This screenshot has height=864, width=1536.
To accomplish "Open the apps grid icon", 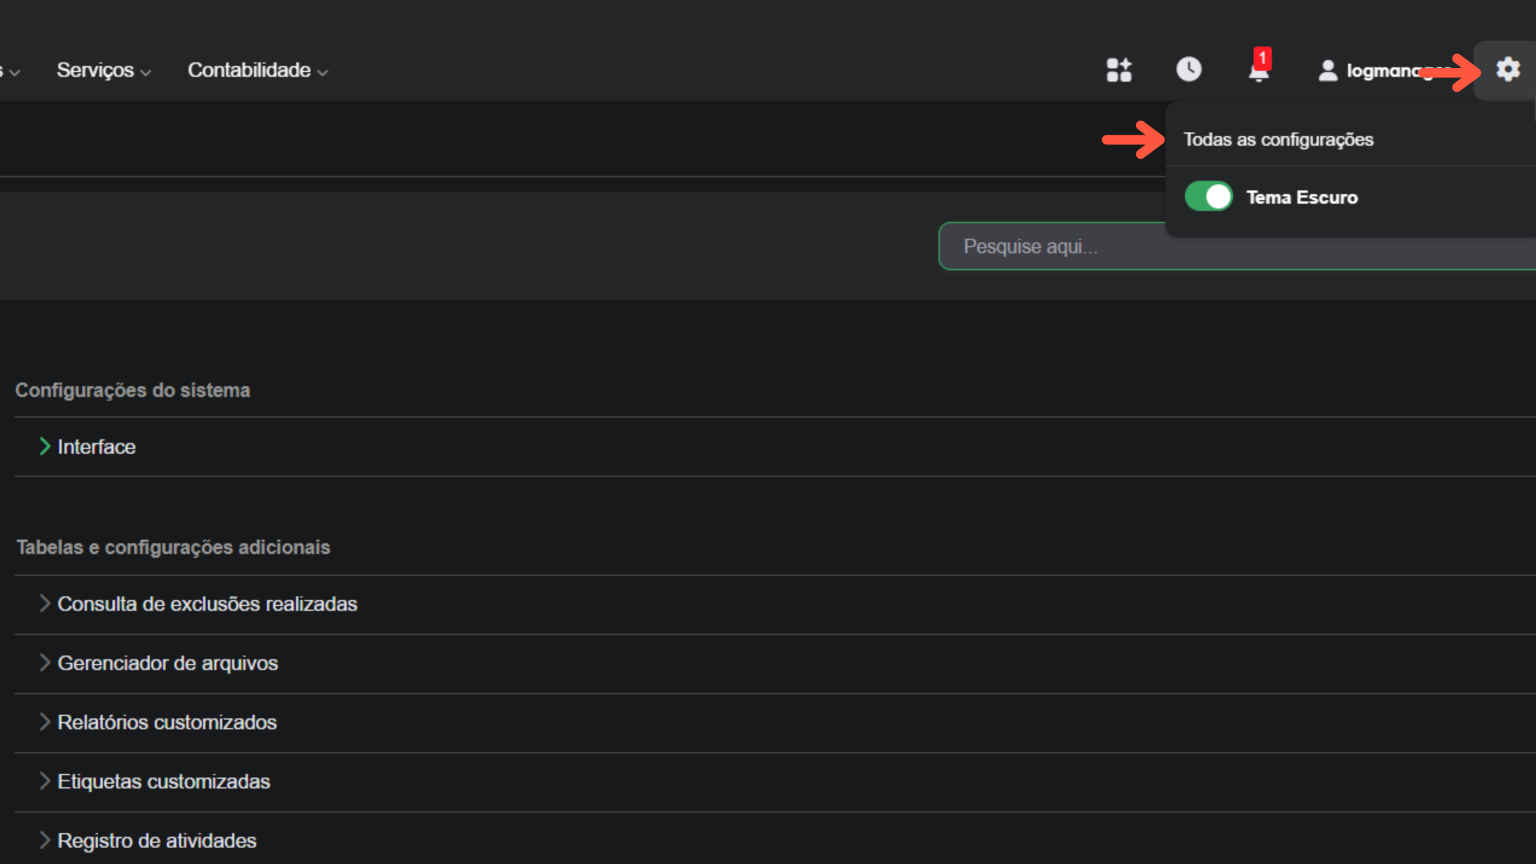I will coord(1119,70).
